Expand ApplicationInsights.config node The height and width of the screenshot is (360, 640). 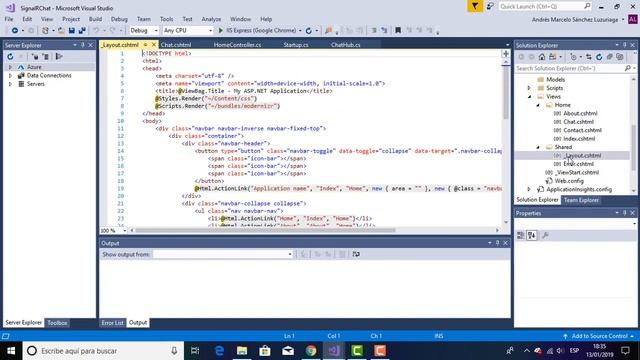529,189
